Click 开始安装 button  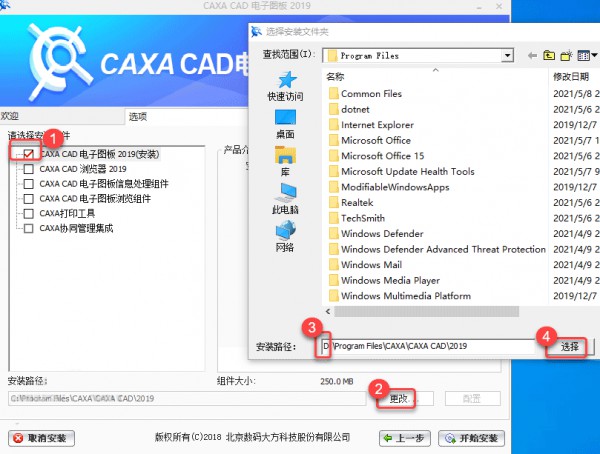(471, 438)
